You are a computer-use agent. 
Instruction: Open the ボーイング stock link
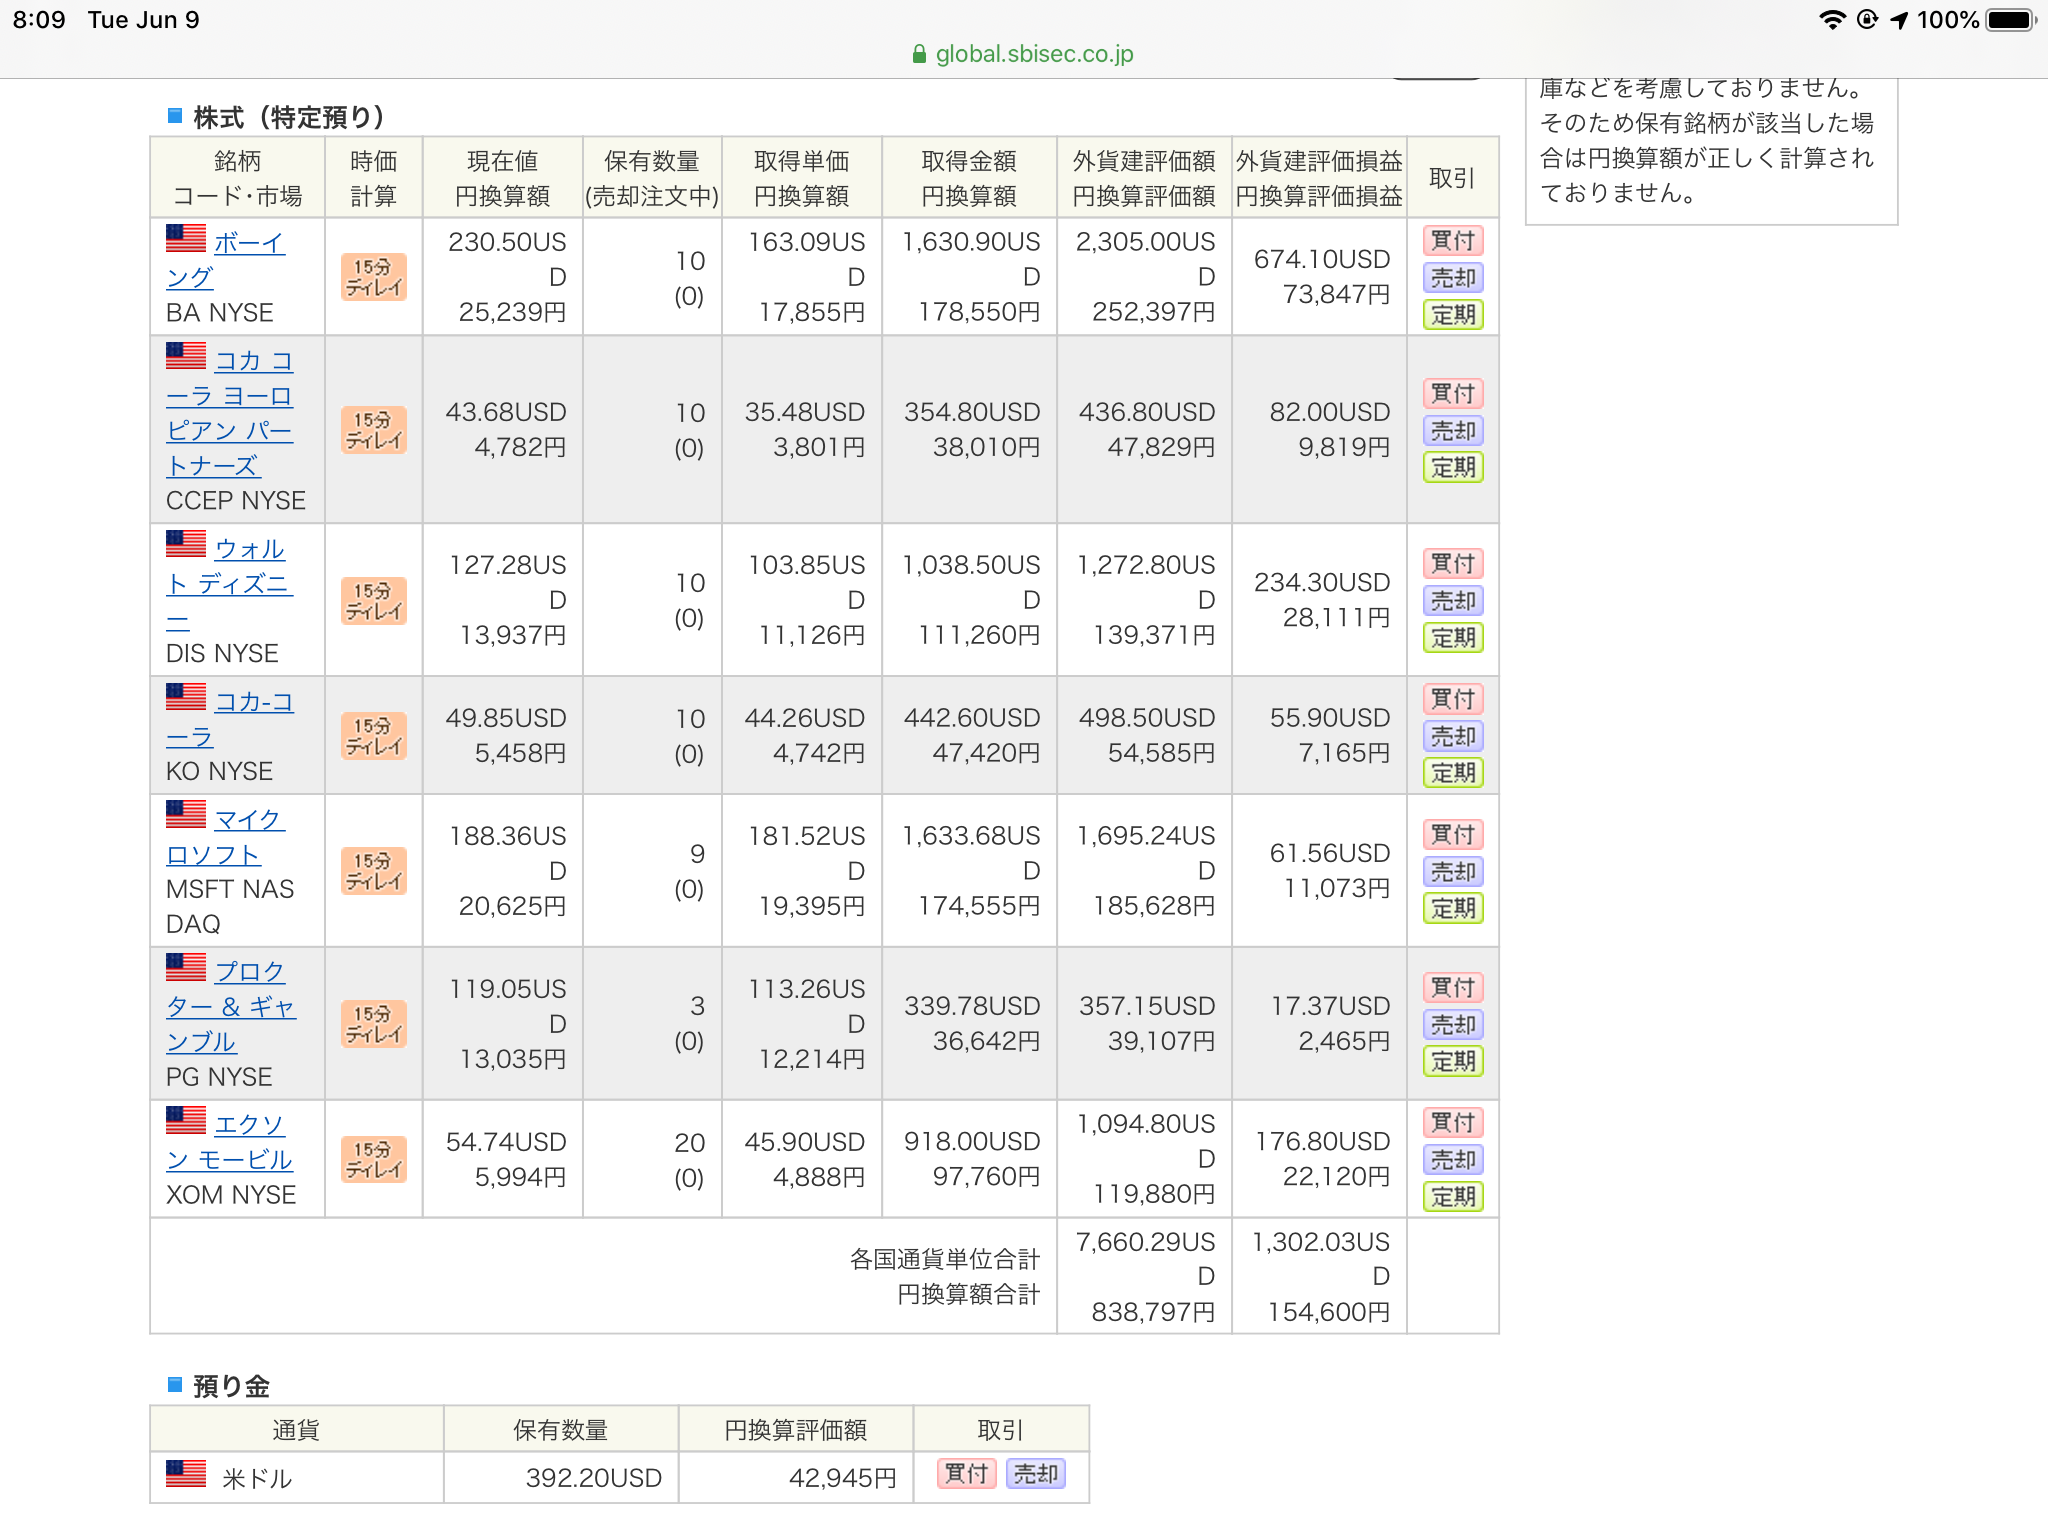pyautogui.click(x=226, y=260)
